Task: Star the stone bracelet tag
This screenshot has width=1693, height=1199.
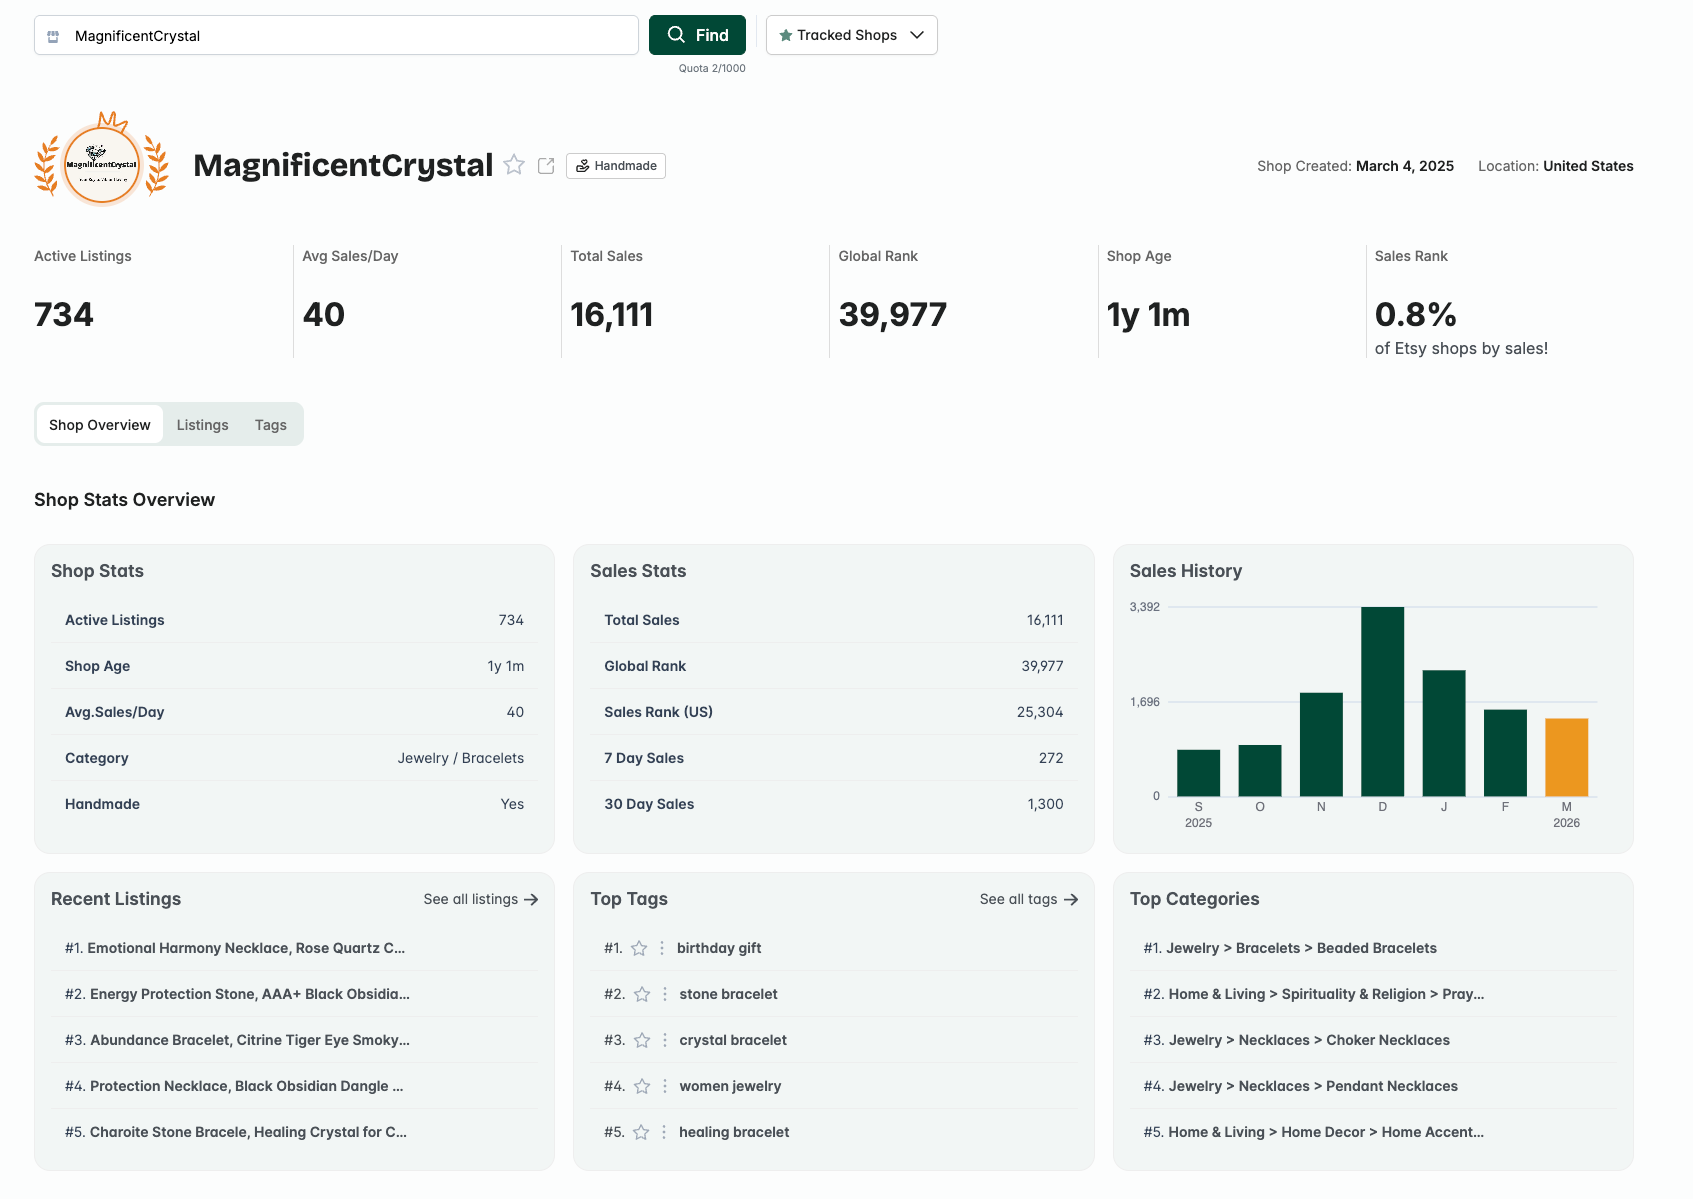Action: pyautogui.click(x=642, y=994)
